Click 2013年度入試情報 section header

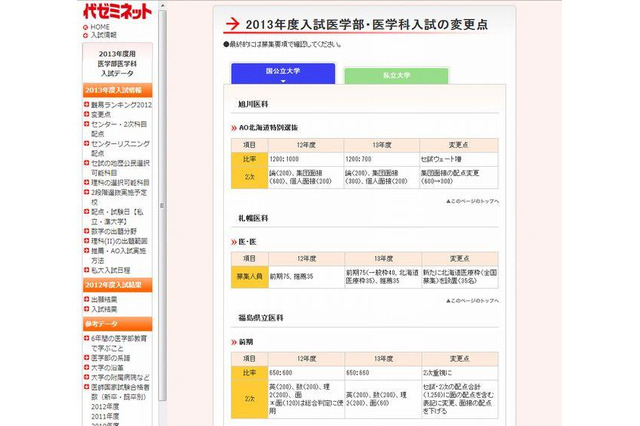click(118, 90)
